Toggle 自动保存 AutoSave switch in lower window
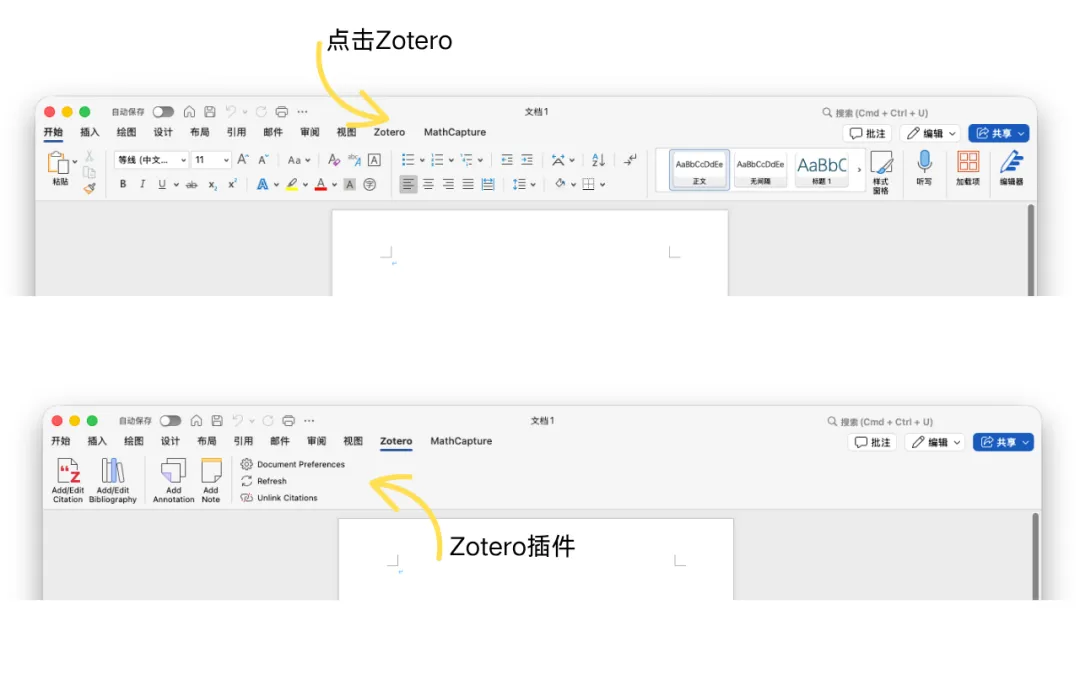This screenshot has height=675, width=1080. pos(170,420)
